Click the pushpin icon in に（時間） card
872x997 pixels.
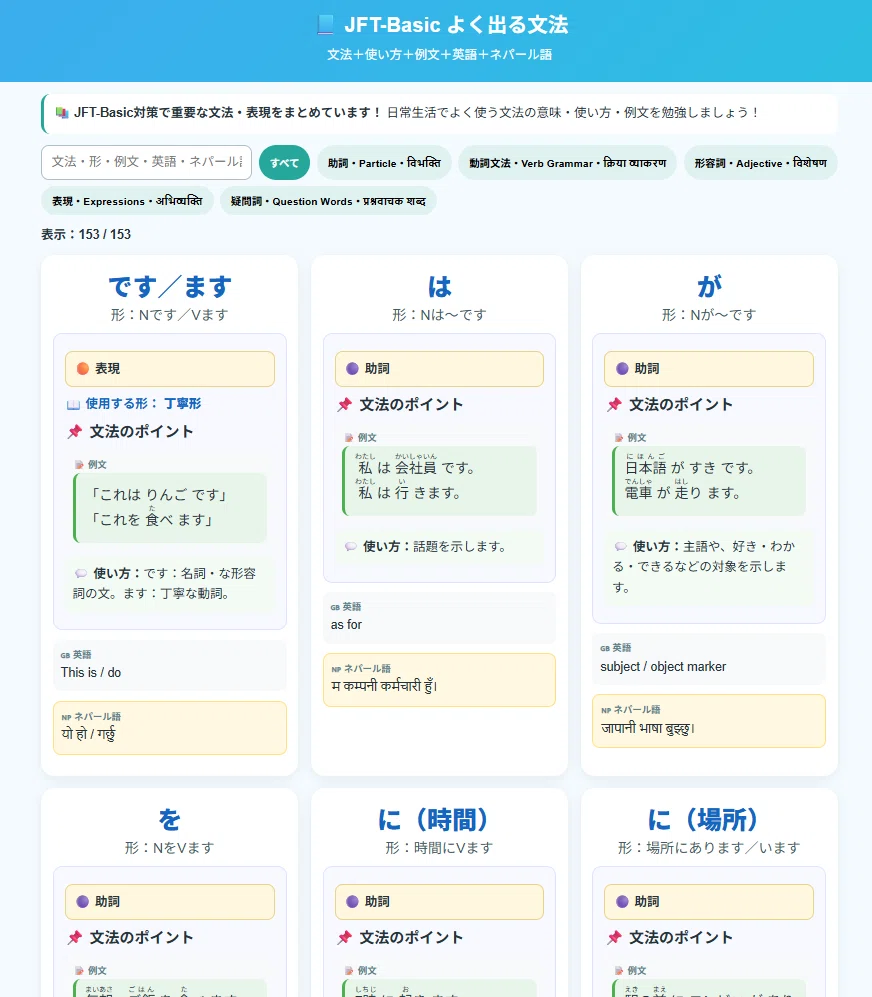(x=345, y=937)
